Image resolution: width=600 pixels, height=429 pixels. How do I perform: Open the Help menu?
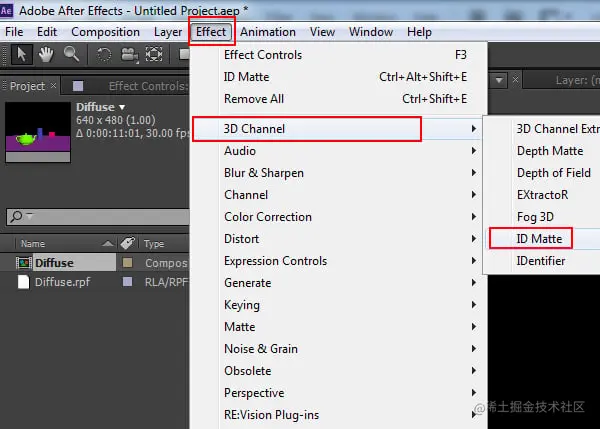pyautogui.click(x=419, y=32)
